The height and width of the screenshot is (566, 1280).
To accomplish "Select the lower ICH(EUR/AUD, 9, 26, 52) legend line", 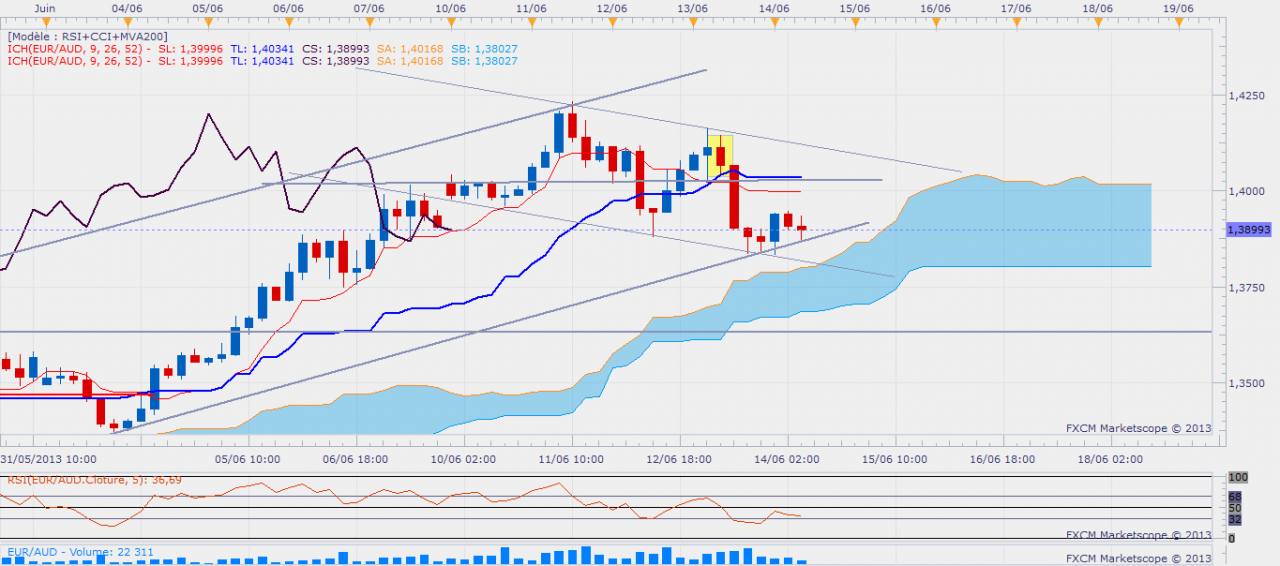I will [262, 61].
